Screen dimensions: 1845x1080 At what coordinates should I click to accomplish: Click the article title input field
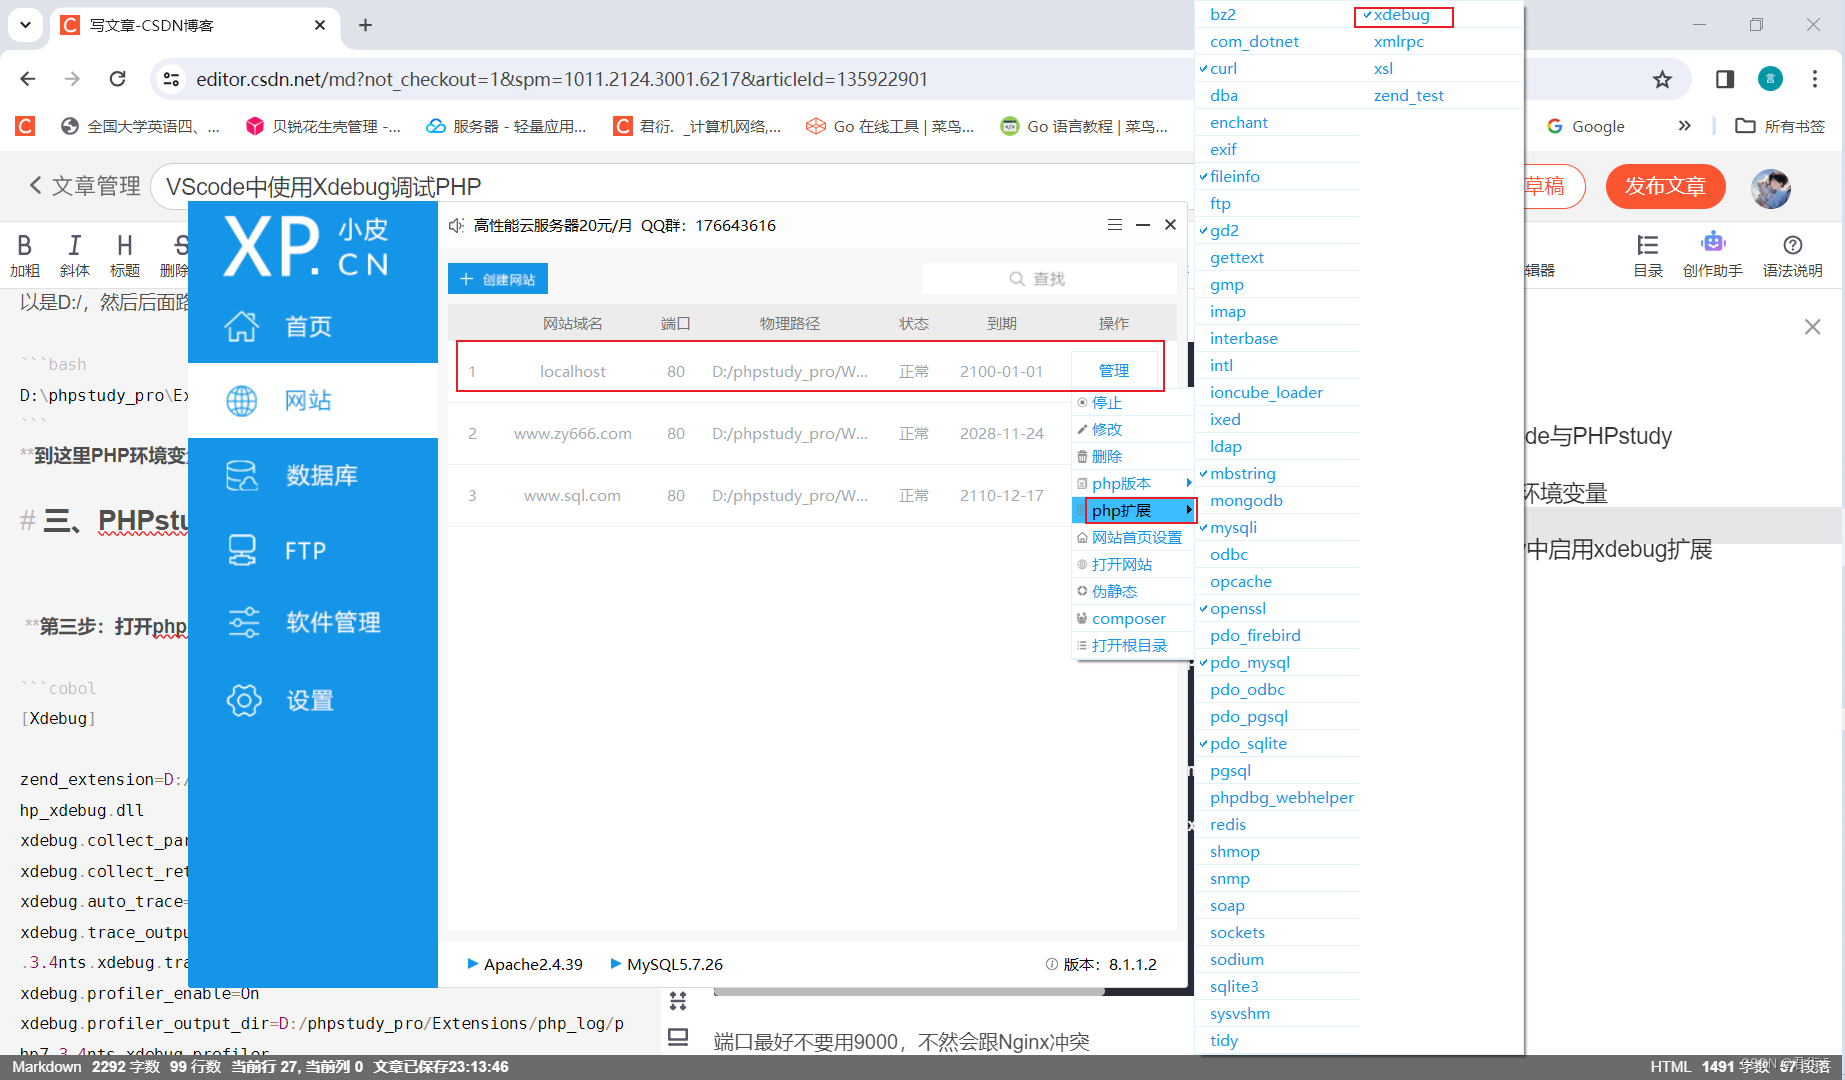[670, 186]
